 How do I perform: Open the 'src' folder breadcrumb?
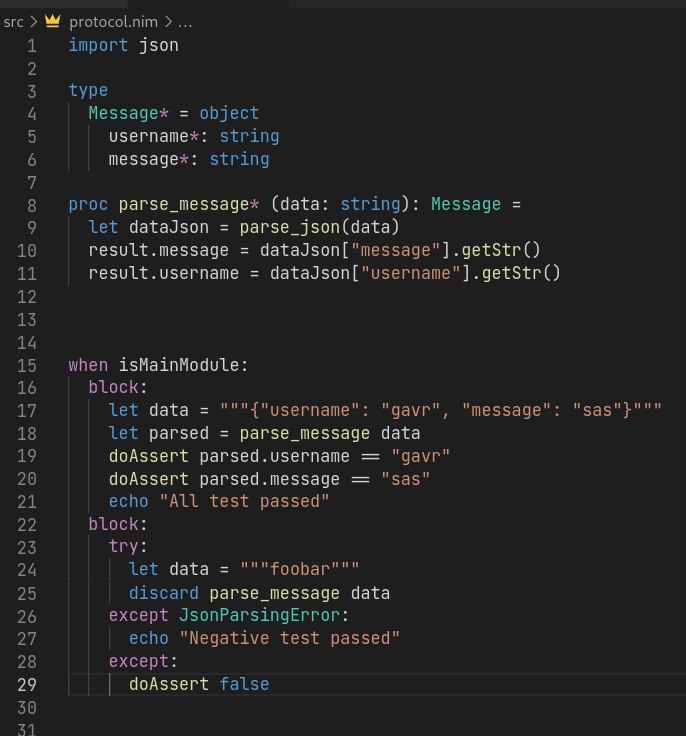coord(13,22)
